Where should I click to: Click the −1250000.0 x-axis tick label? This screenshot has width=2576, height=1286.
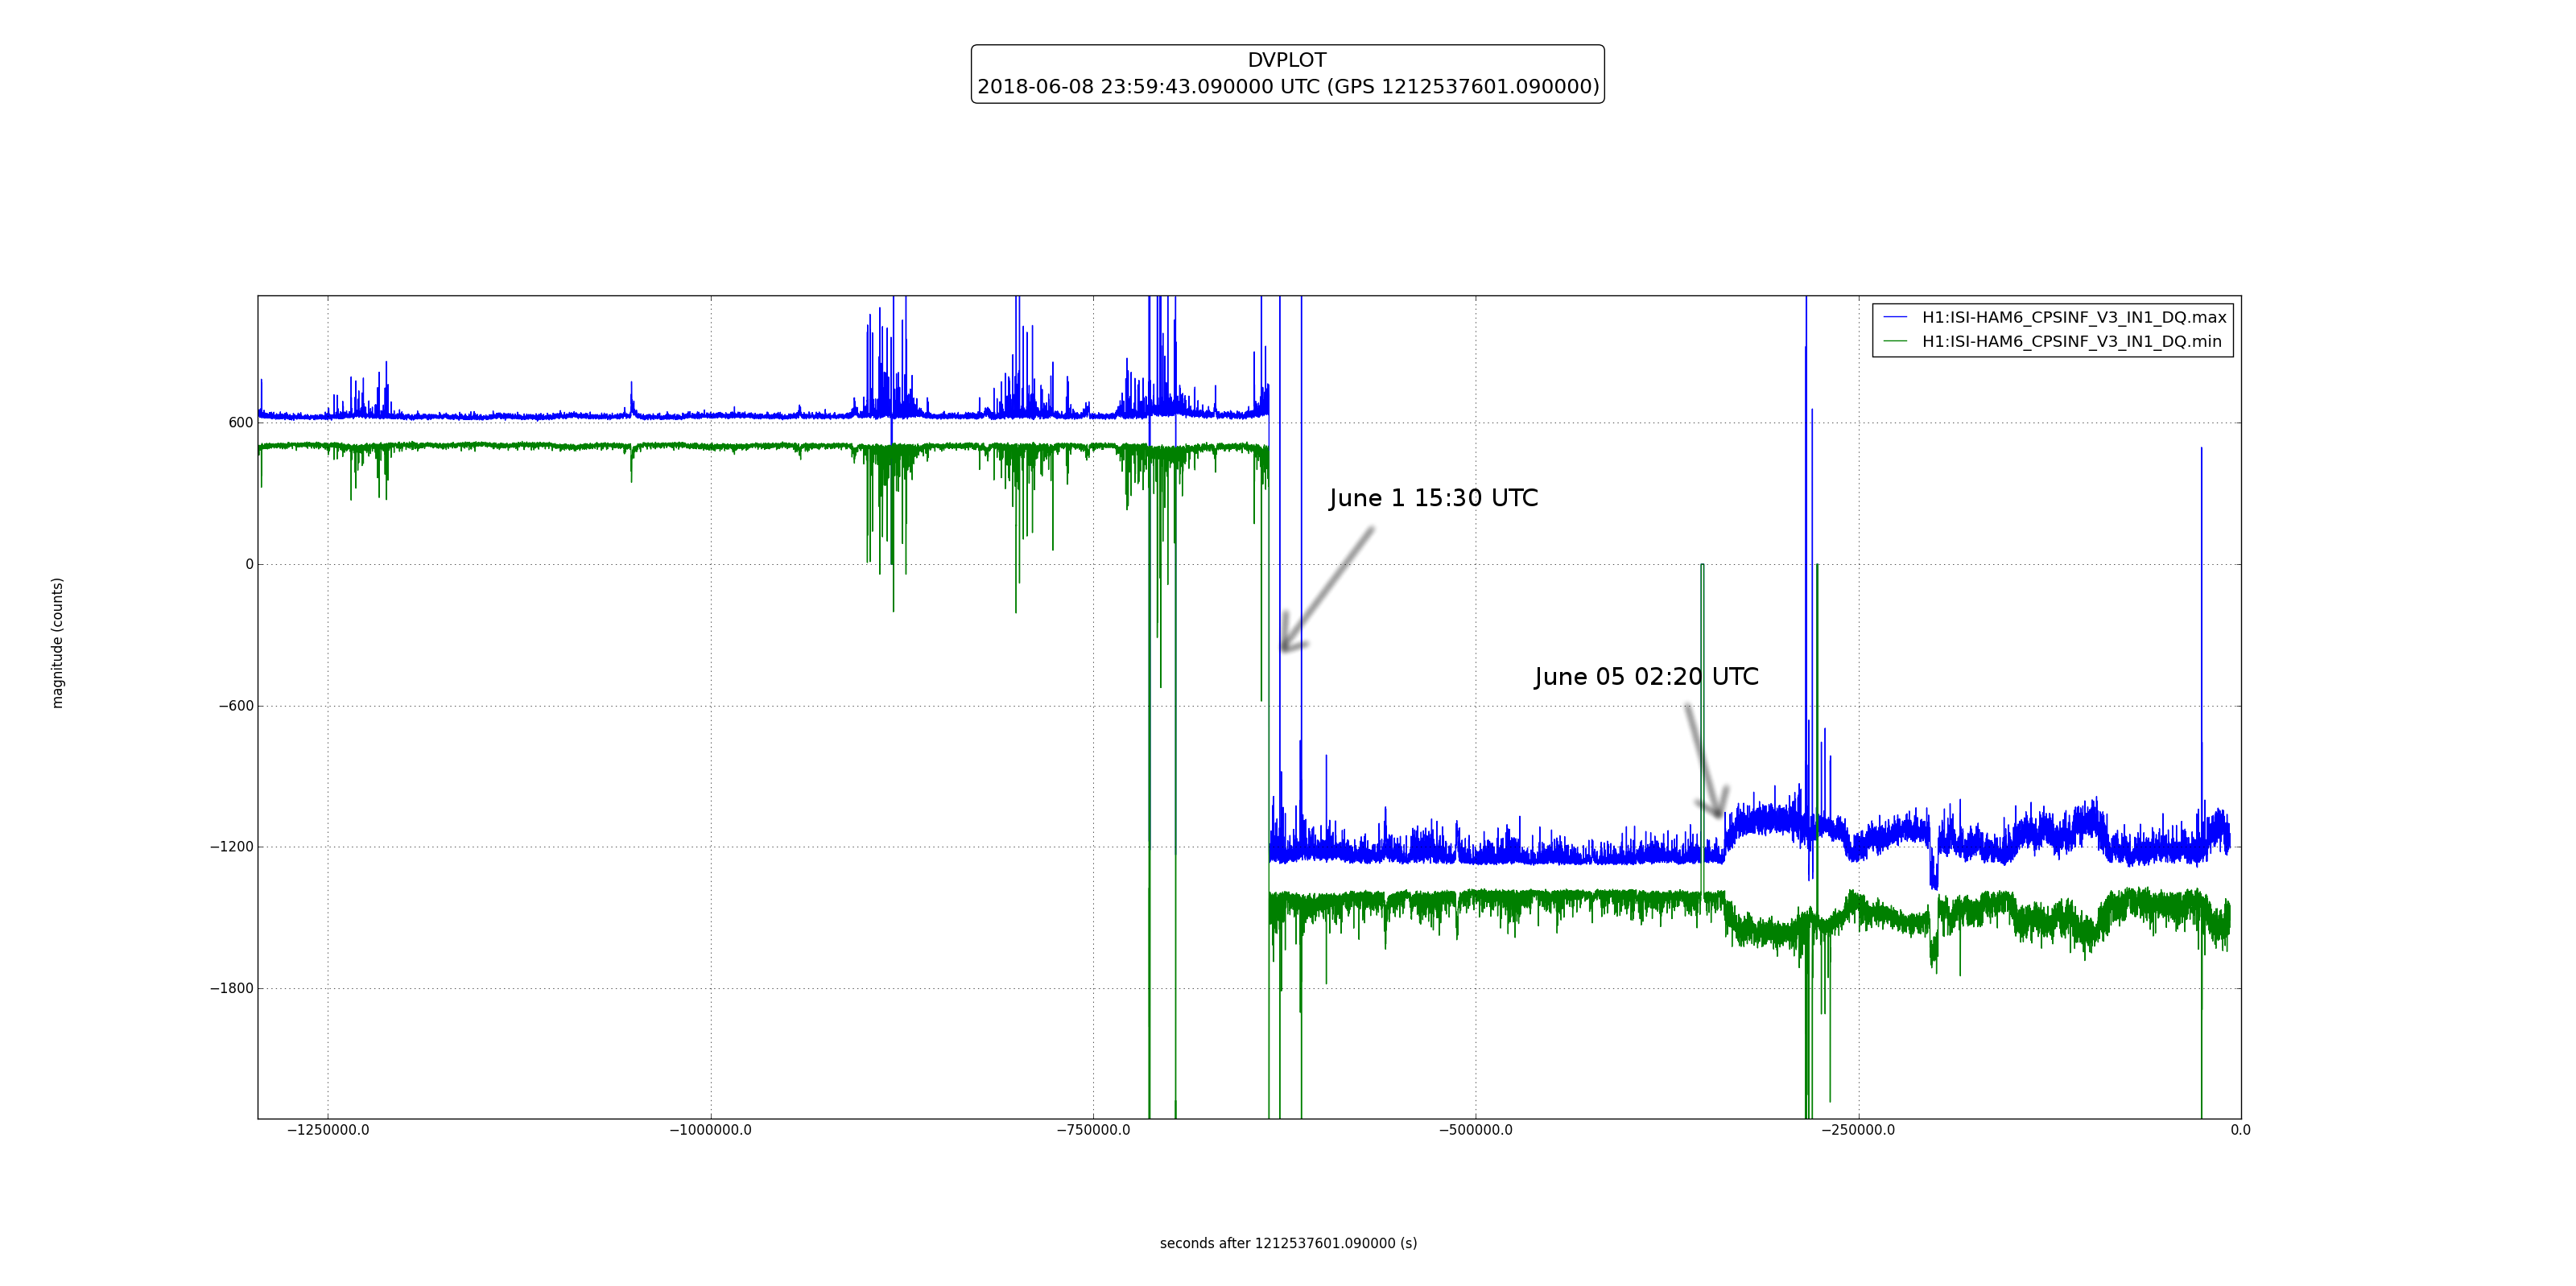point(328,1130)
